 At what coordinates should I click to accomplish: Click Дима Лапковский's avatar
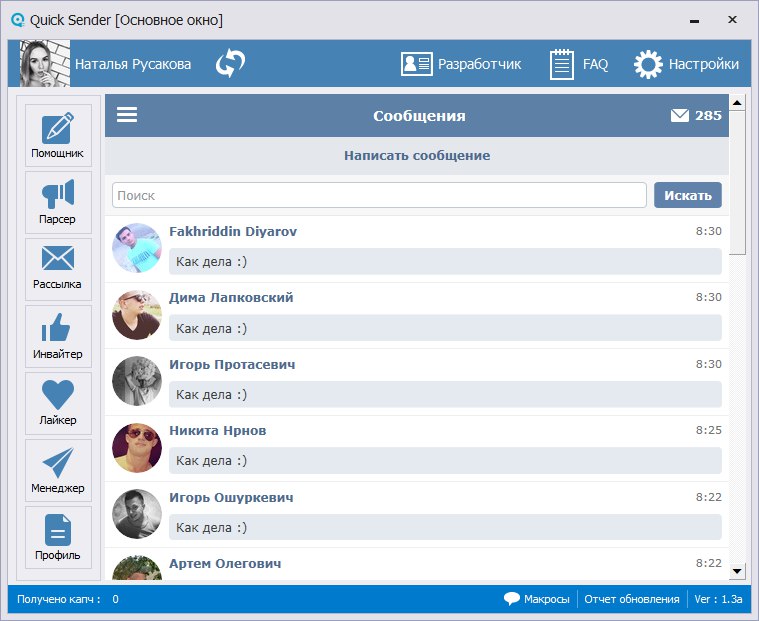pyautogui.click(x=137, y=315)
